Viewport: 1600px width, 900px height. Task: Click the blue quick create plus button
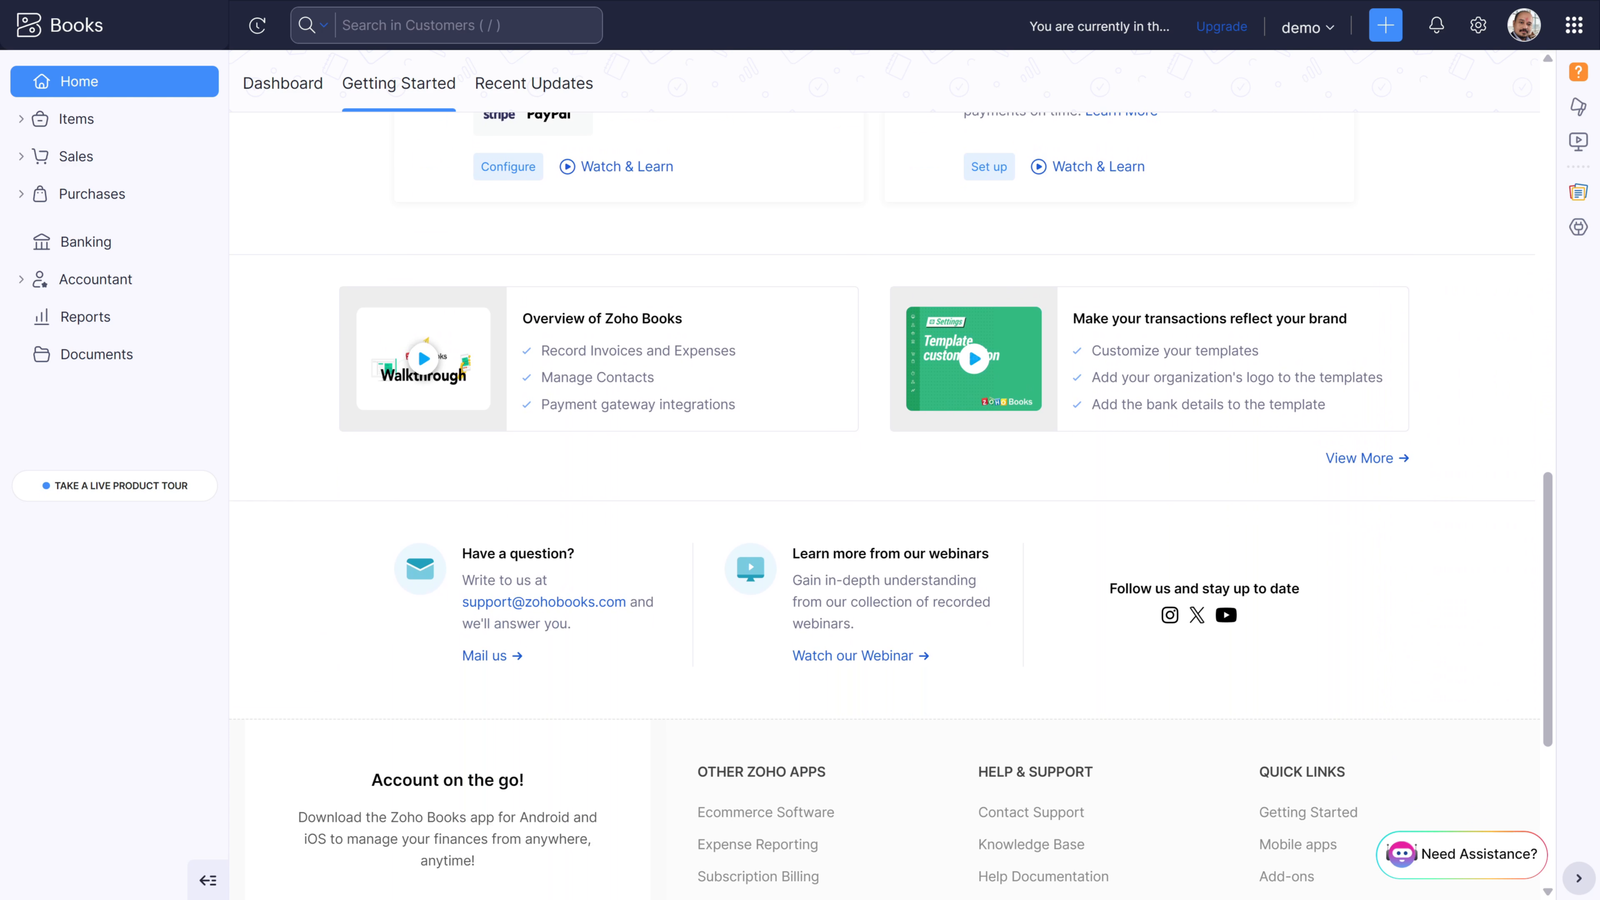click(1385, 25)
